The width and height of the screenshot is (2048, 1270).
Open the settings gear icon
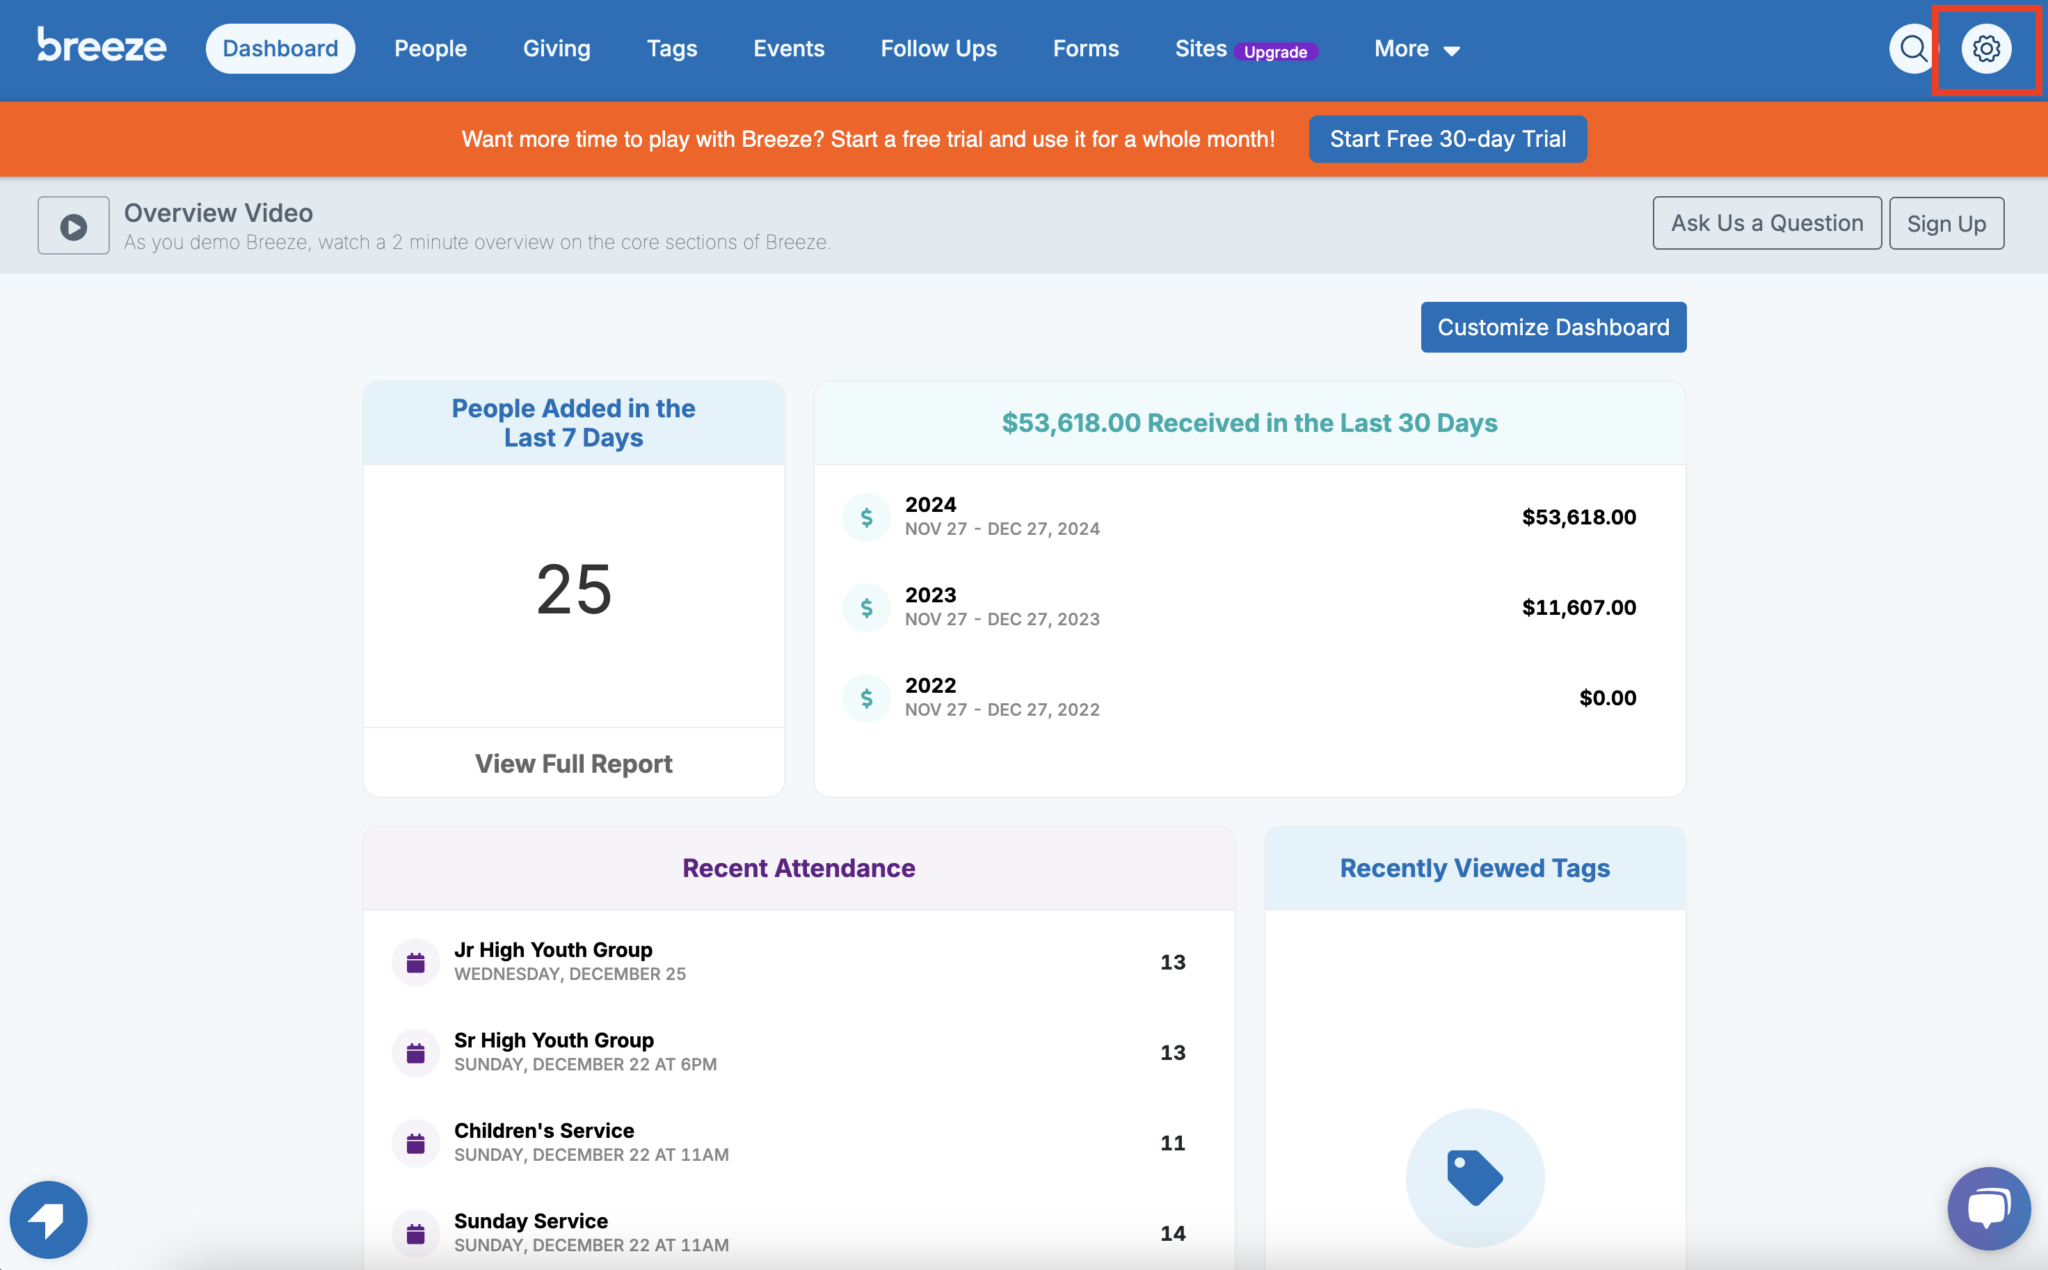pyautogui.click(x=1986, y=49)
